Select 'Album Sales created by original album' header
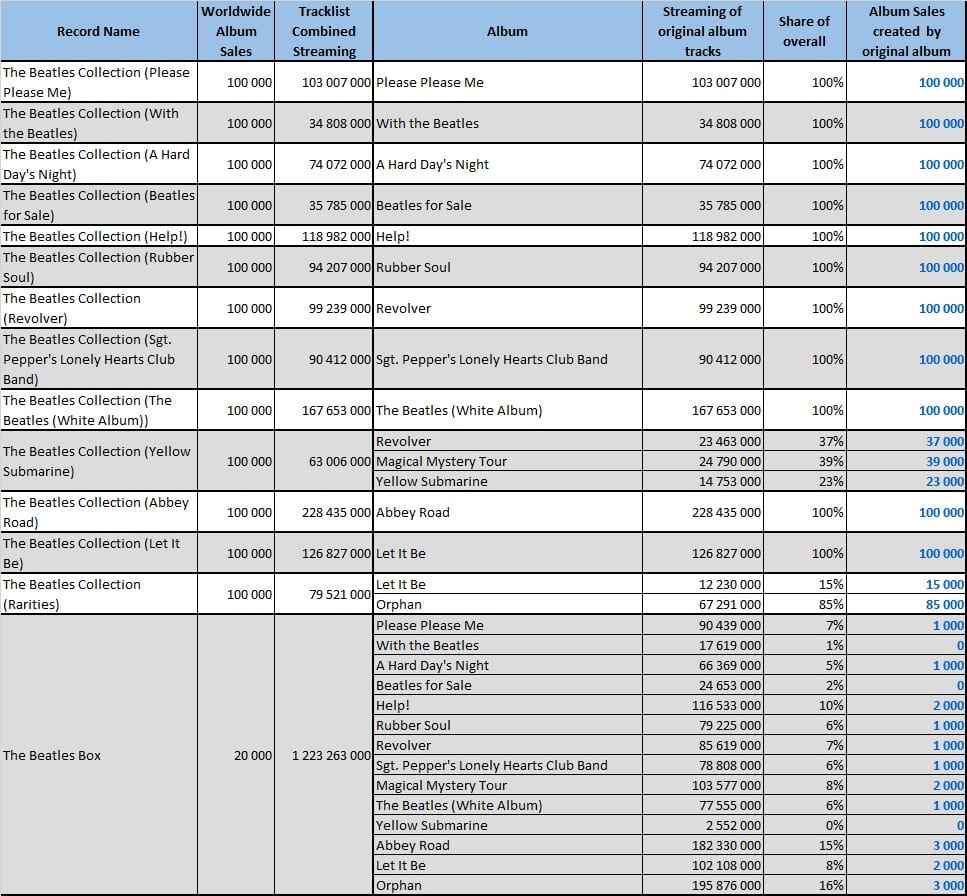Screen dimensions: 967x896 pos(906,31)
